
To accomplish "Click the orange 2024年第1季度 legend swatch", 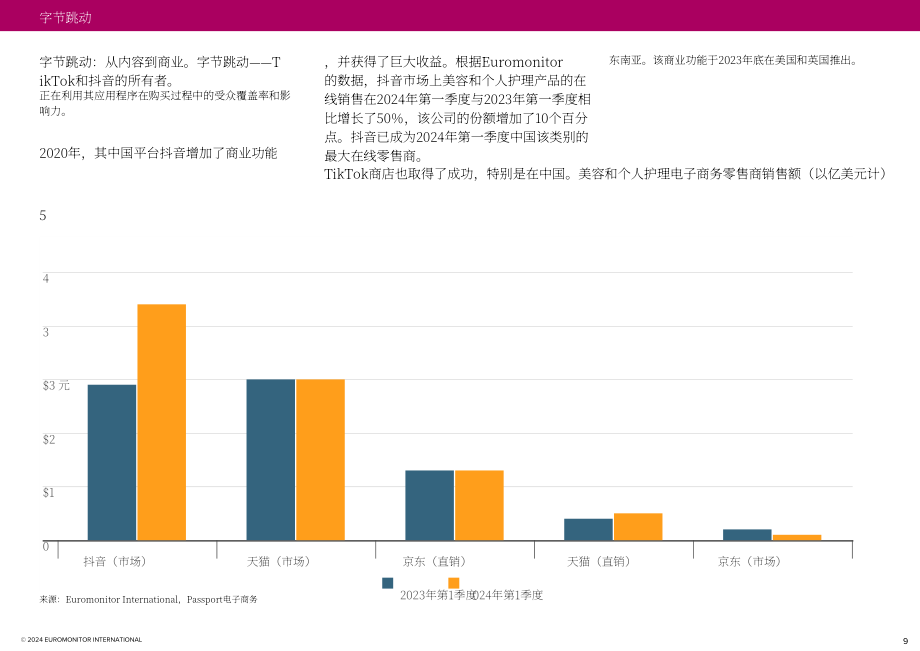I will [x=454, y=583].
